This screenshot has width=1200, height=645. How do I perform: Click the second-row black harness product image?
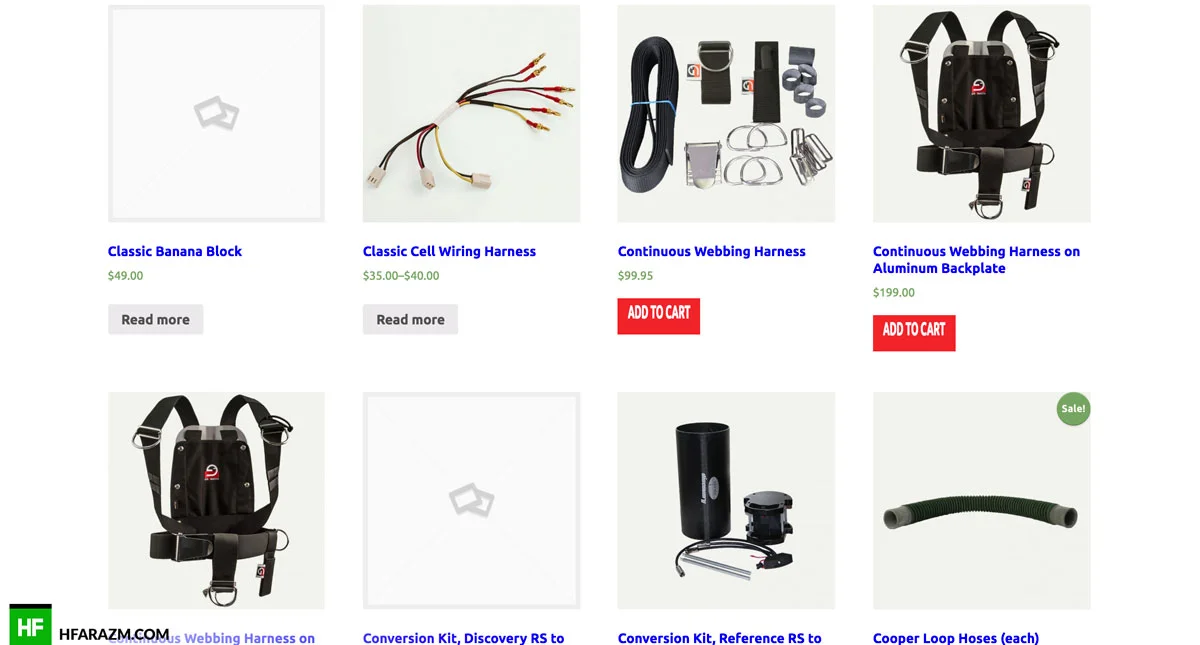pos(216,500)
